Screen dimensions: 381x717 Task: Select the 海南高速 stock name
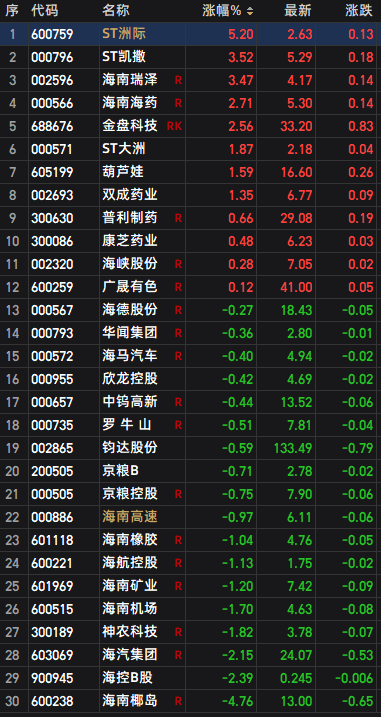130,517
